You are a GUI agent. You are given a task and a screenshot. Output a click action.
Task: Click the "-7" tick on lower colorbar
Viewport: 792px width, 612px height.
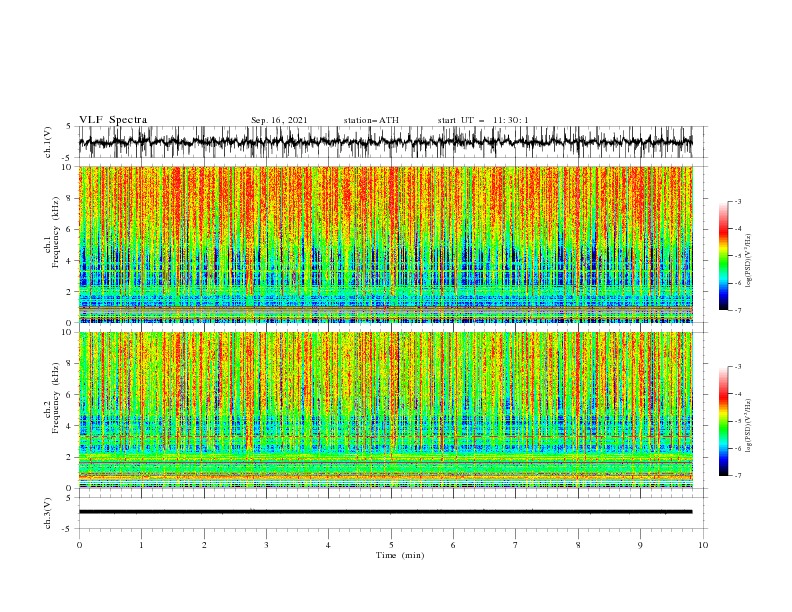pyautogui.click(x=737, y=476)
